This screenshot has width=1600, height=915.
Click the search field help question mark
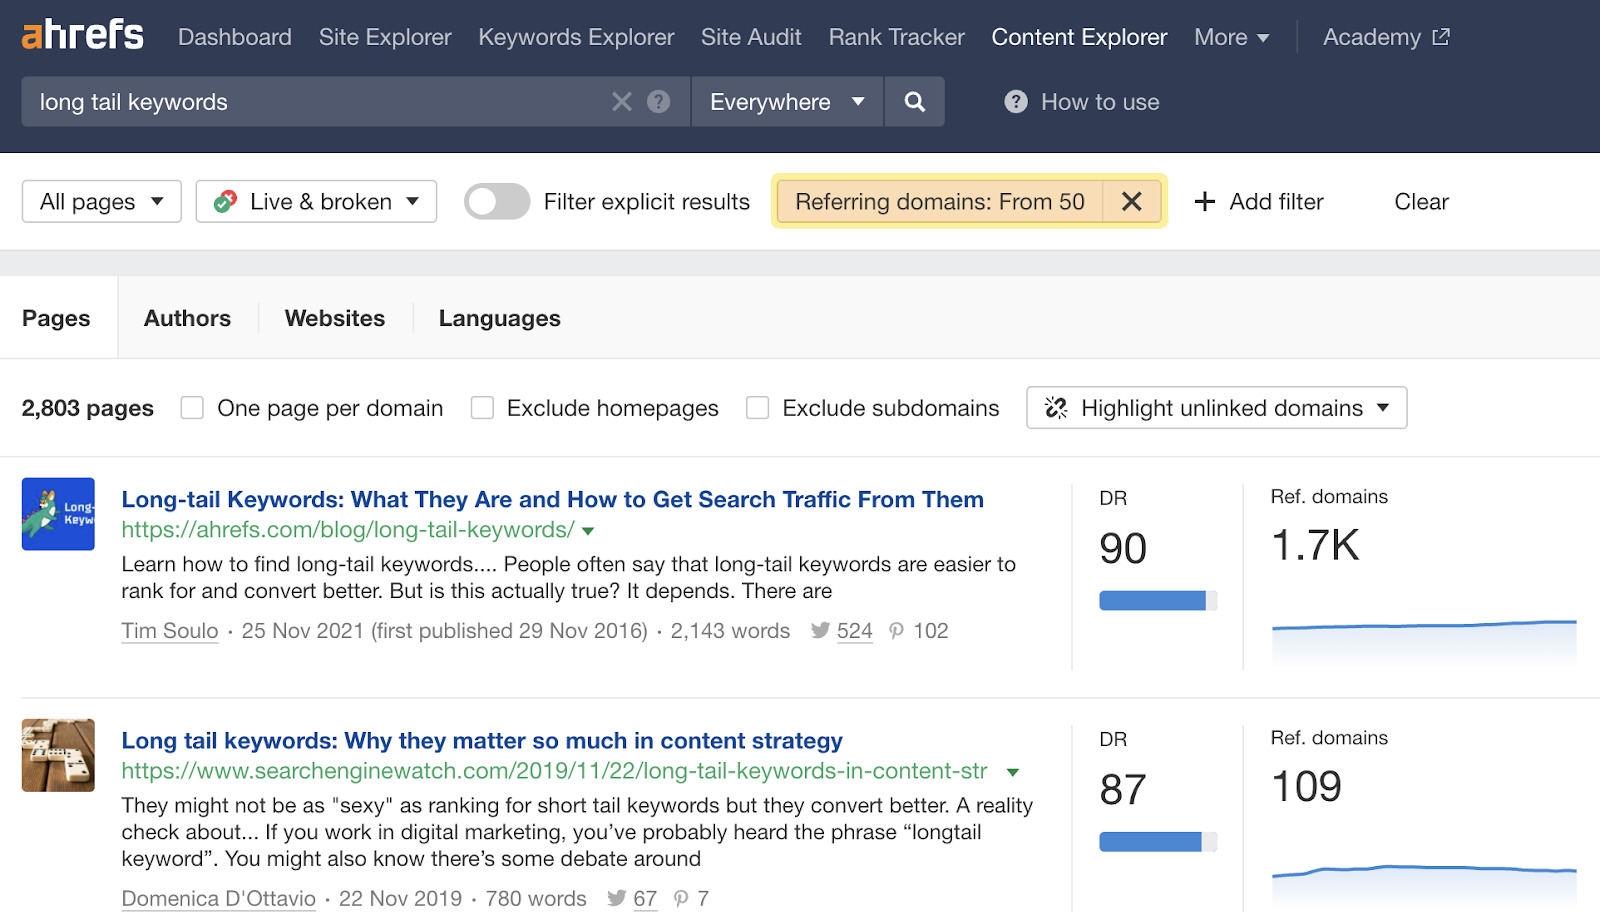(x=658, y=102)
